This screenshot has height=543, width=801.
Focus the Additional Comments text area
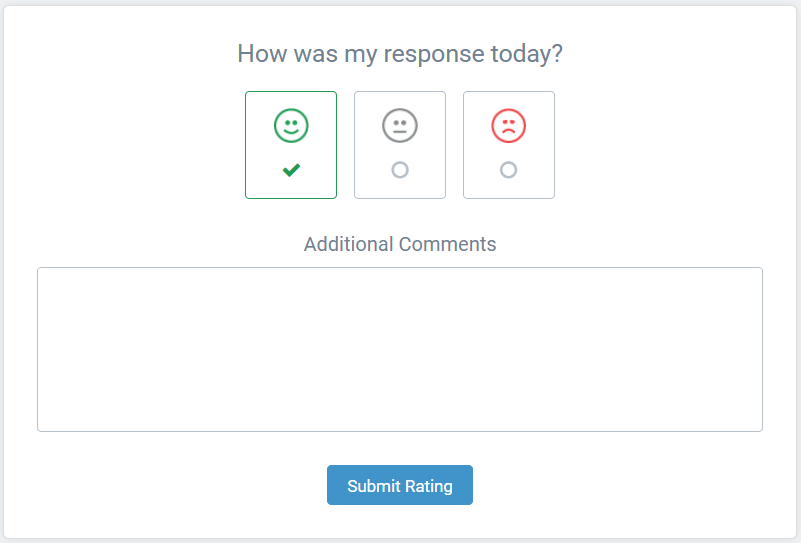point(400,349)
